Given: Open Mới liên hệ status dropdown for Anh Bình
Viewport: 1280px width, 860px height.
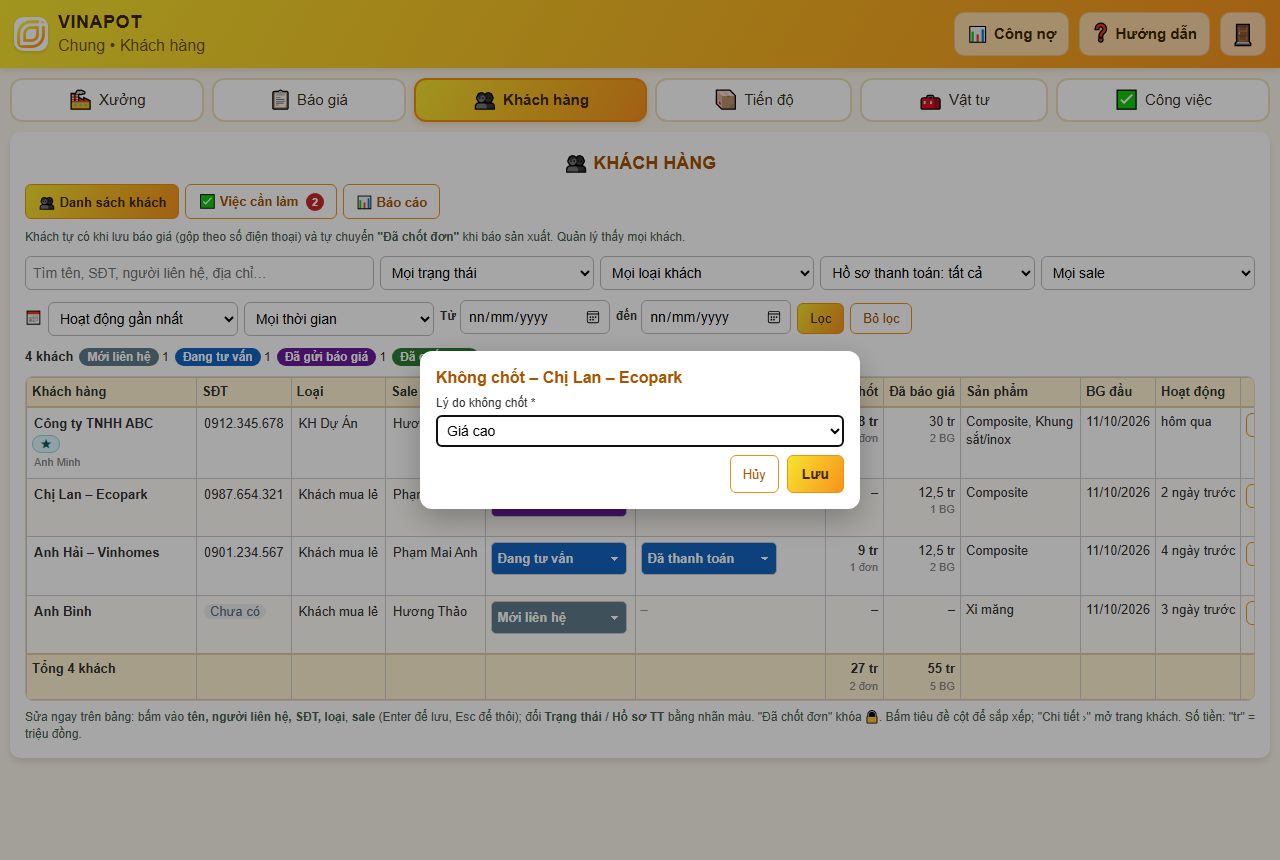Looking at the screenshot, I should coord(559,618).
